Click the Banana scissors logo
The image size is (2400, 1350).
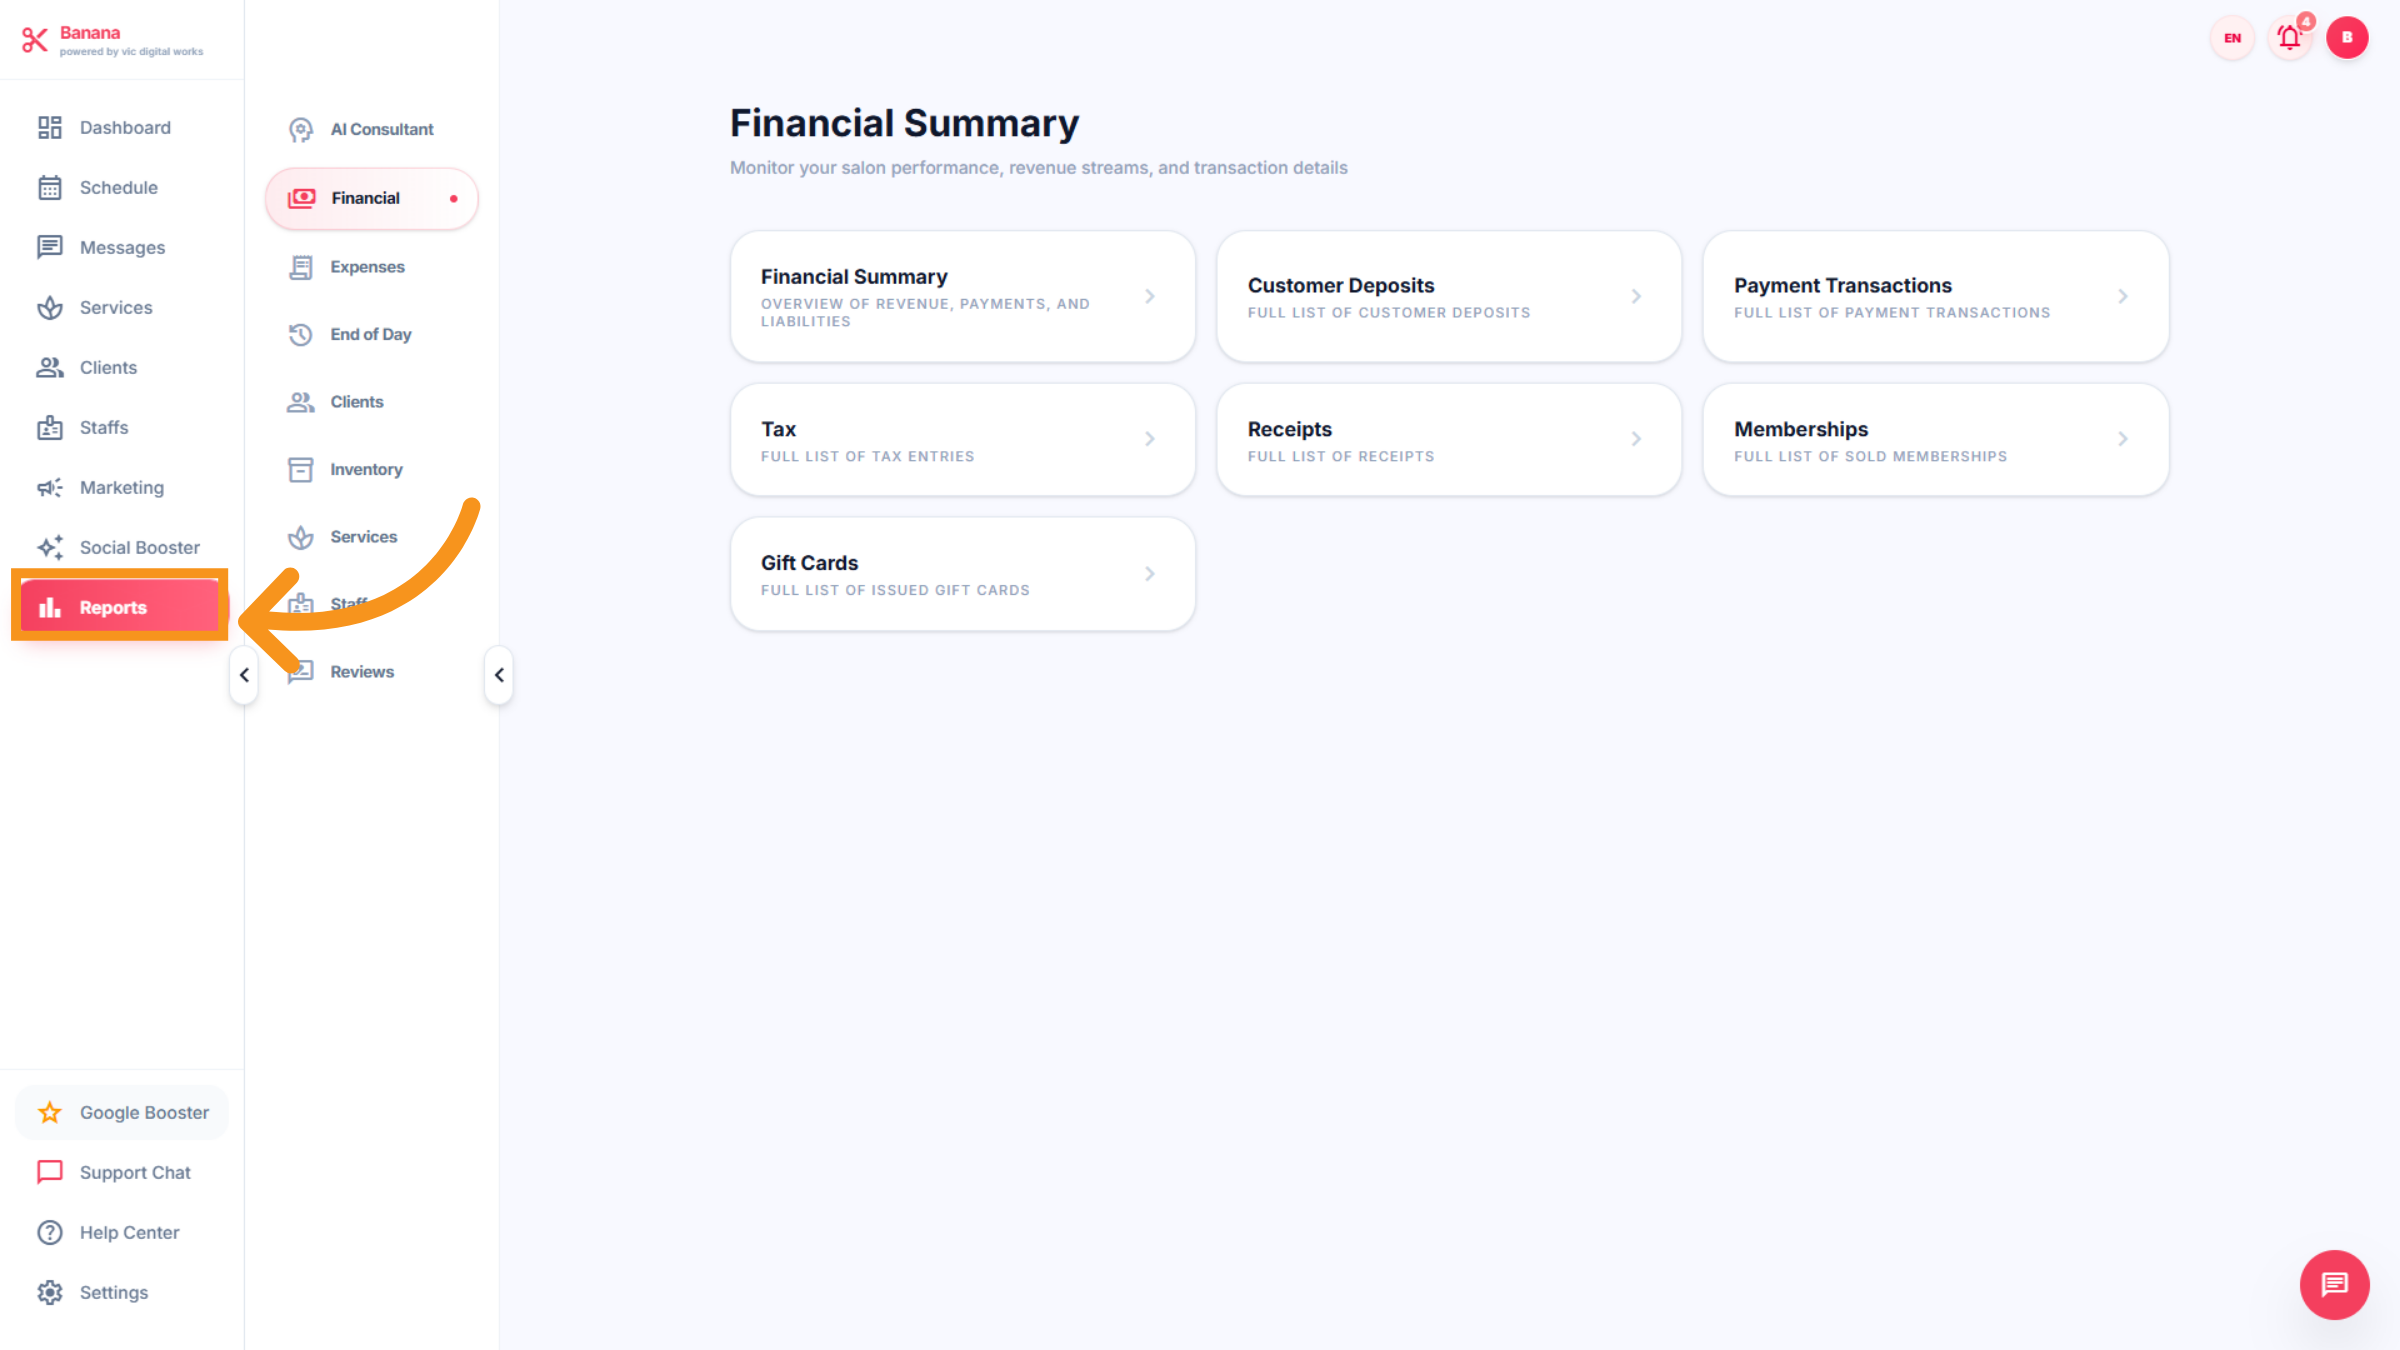click(35, 40)
